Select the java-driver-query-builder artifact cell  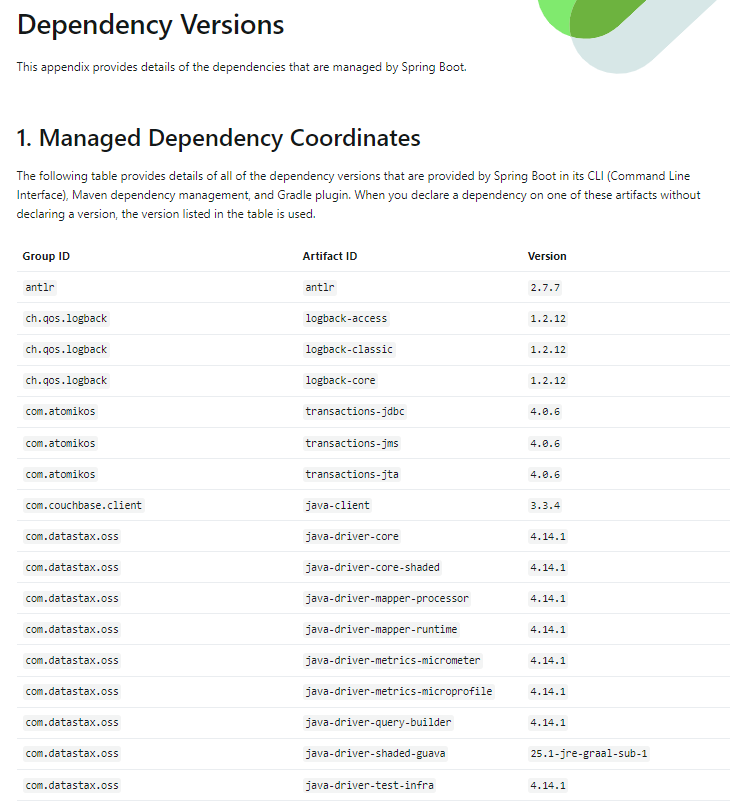coord(379,722)
